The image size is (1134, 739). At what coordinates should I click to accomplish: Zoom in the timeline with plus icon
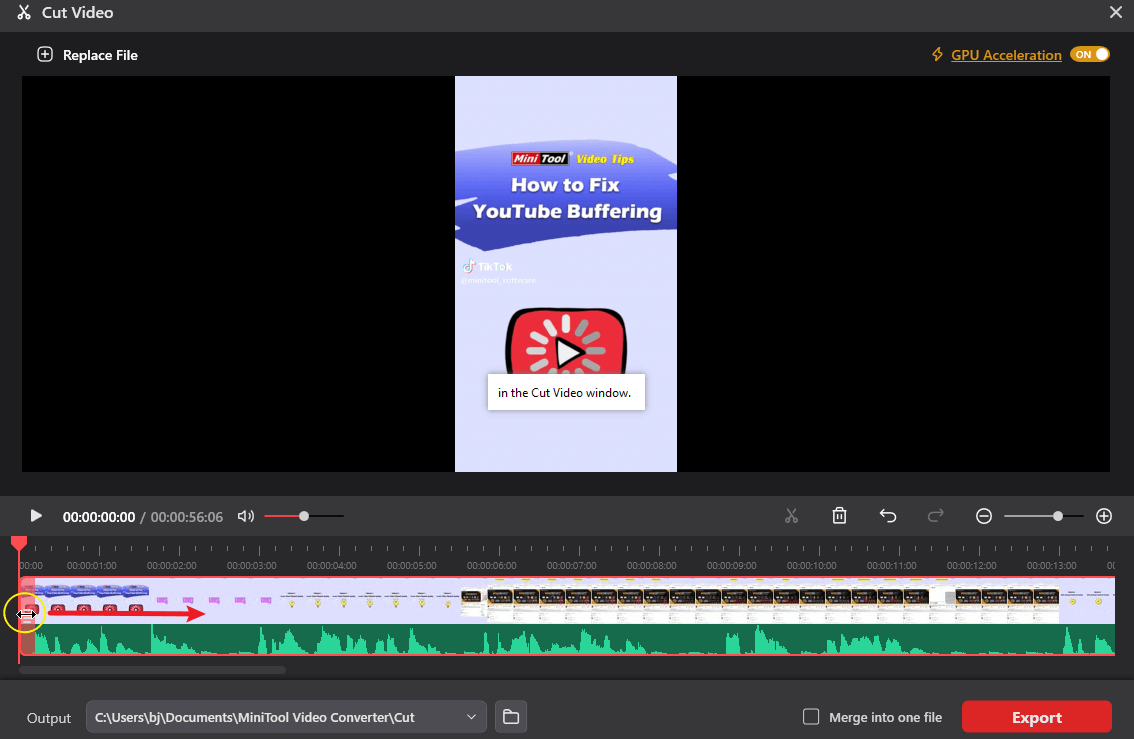(1104, 516)
